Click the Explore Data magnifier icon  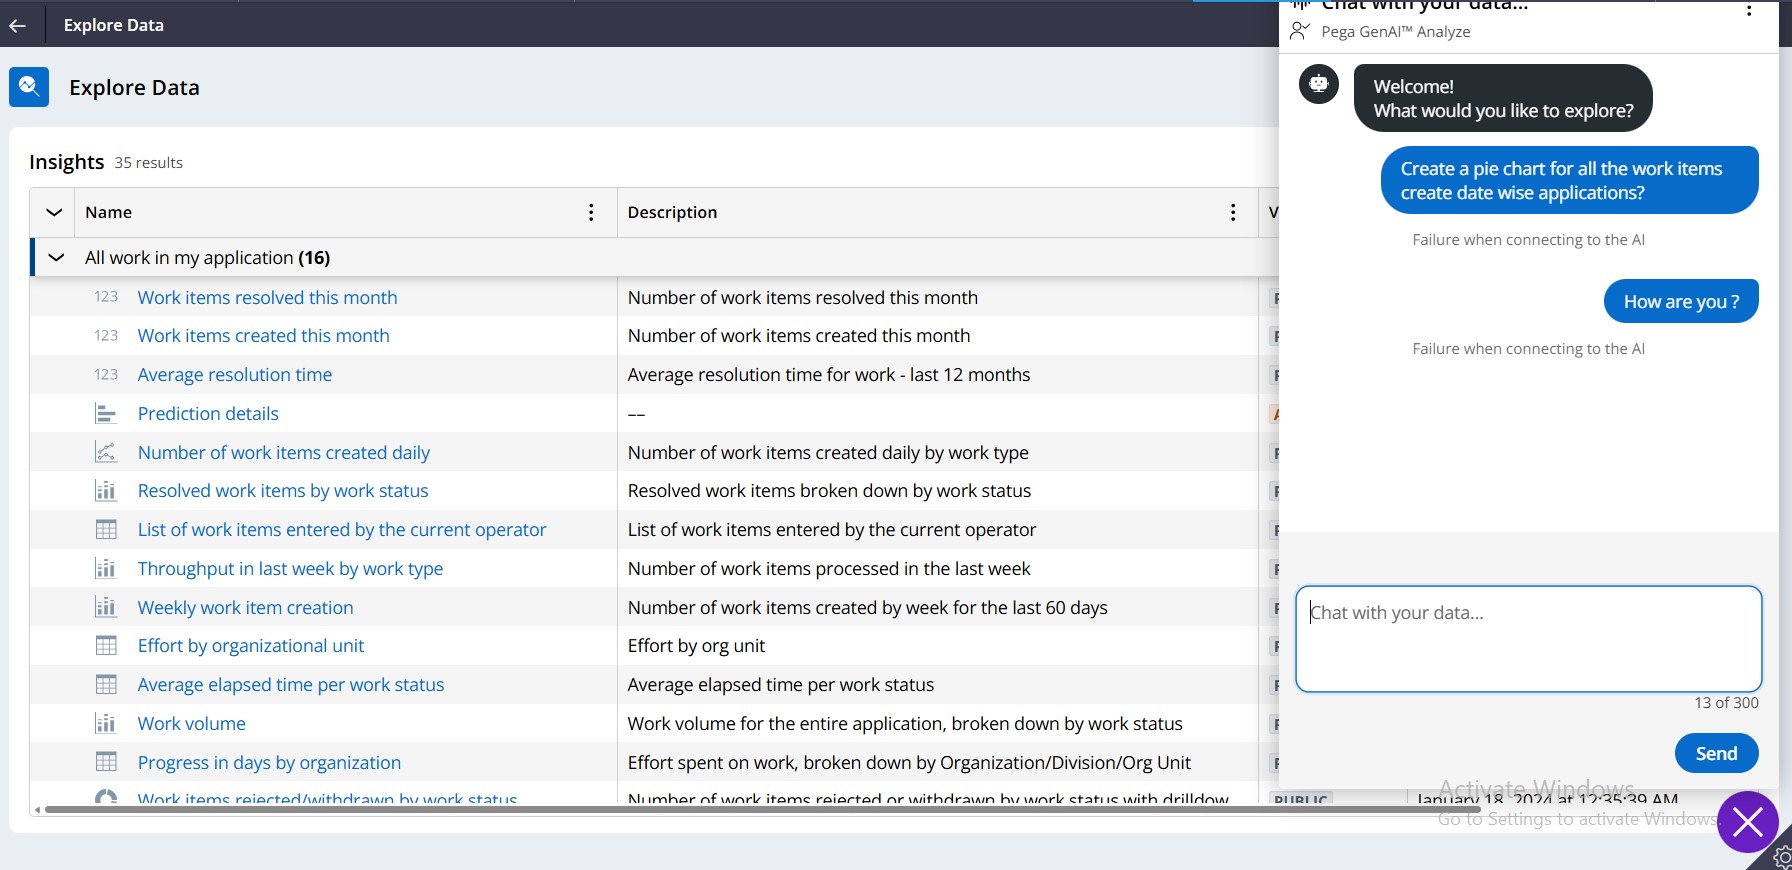click(x=29, y=87)
